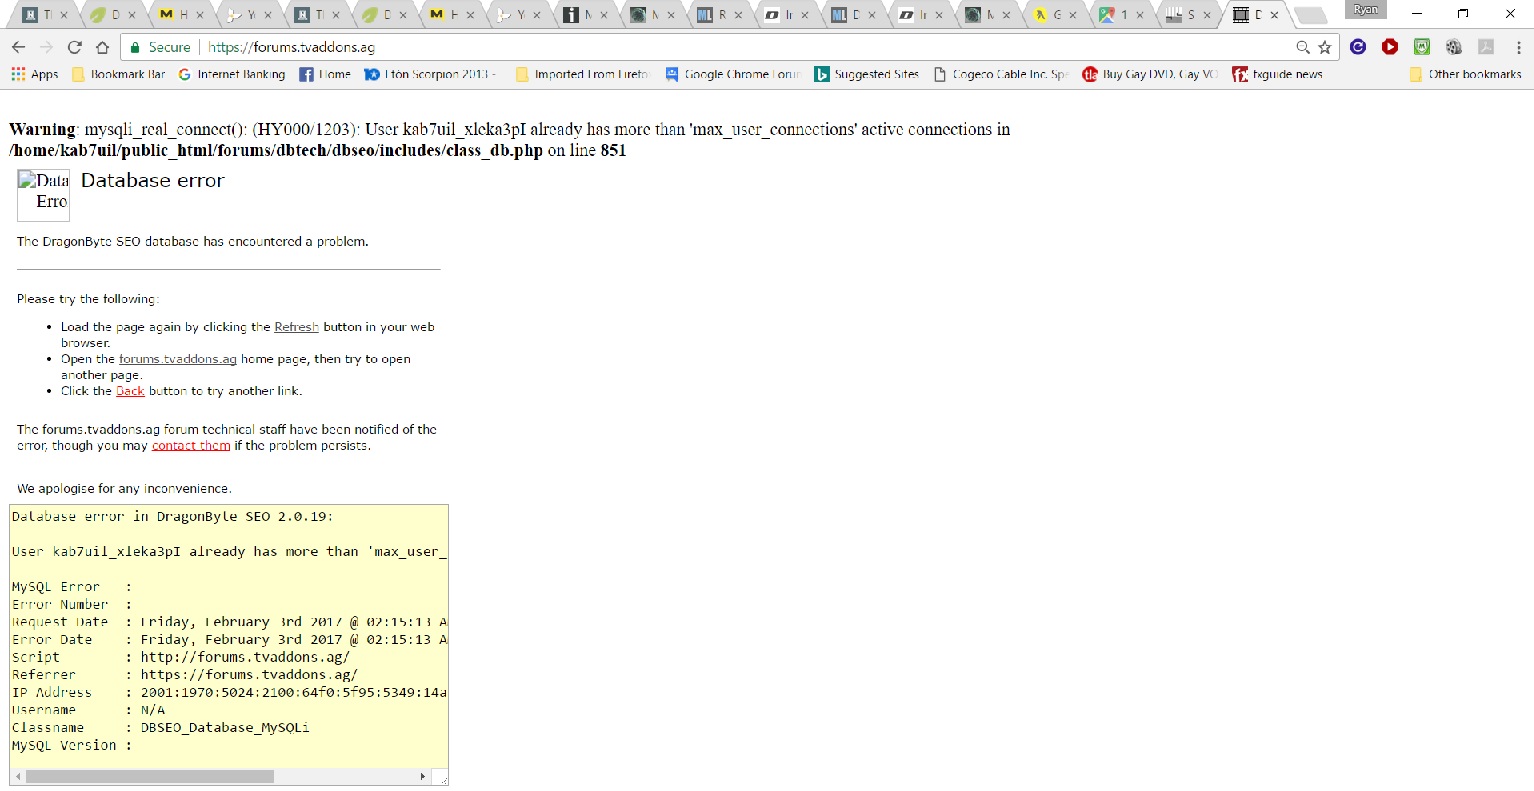
Task: Click the Refresh link in the suggestions
Action: pos(296,327)
